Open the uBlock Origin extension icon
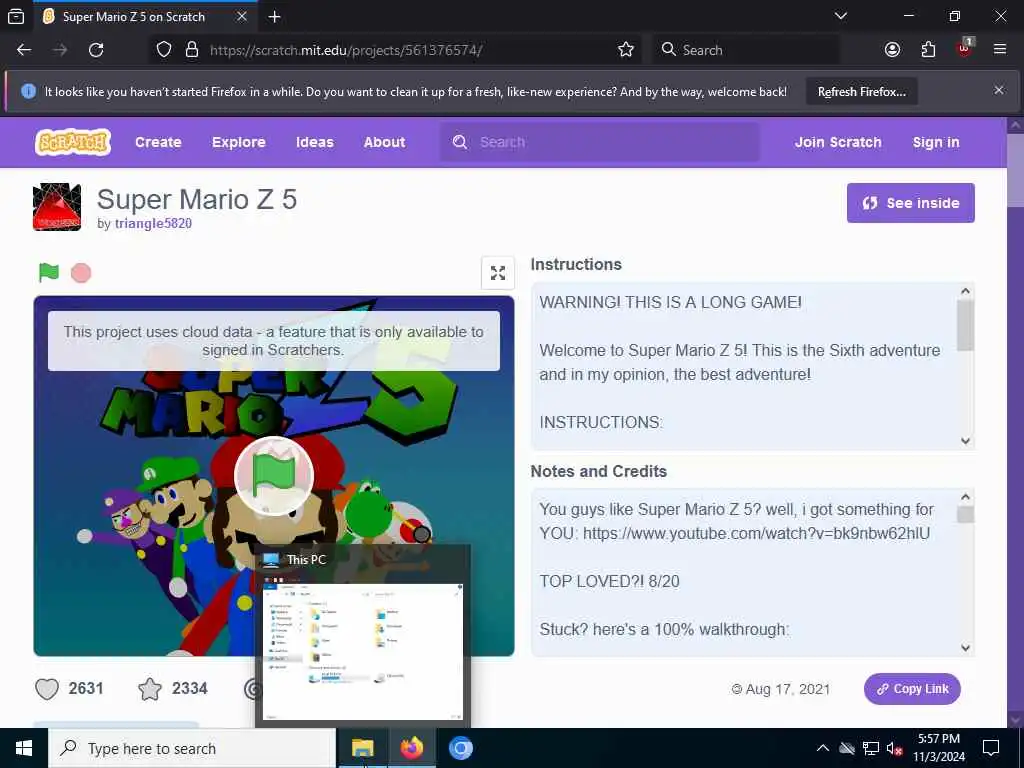 [x=965, y=48]
